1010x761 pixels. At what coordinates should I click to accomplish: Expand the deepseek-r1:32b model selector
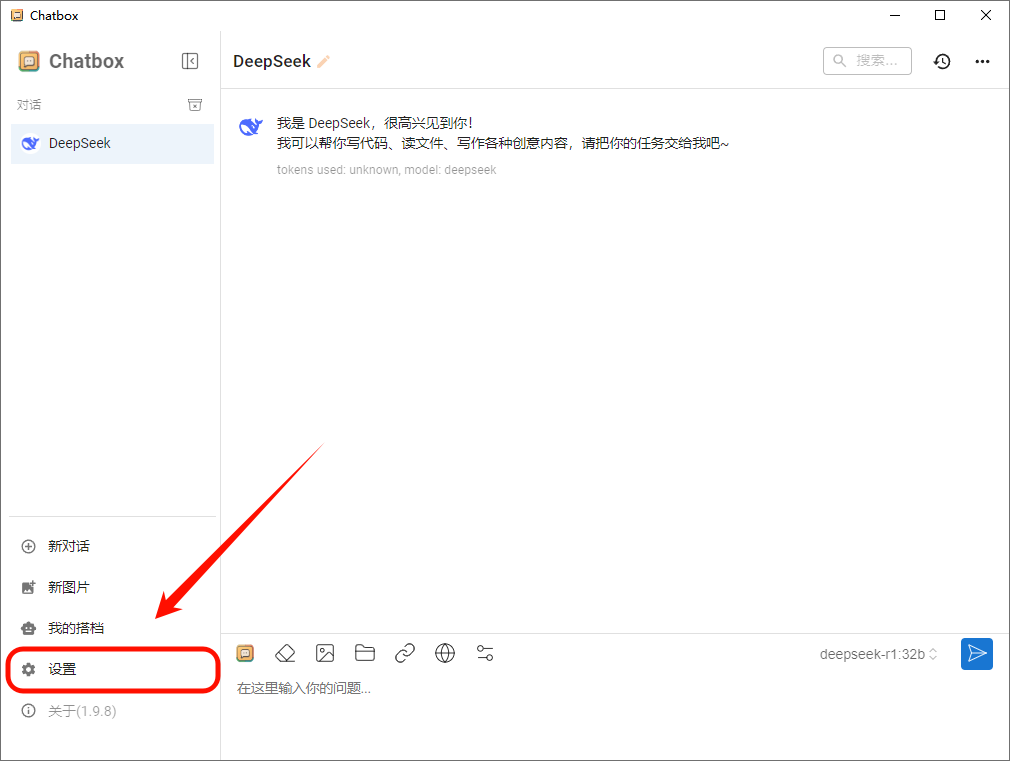point(878,654)
